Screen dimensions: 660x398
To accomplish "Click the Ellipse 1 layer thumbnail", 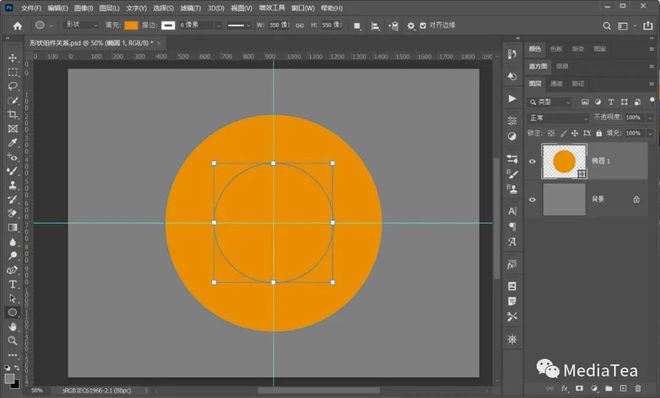I will click(564, 162).
